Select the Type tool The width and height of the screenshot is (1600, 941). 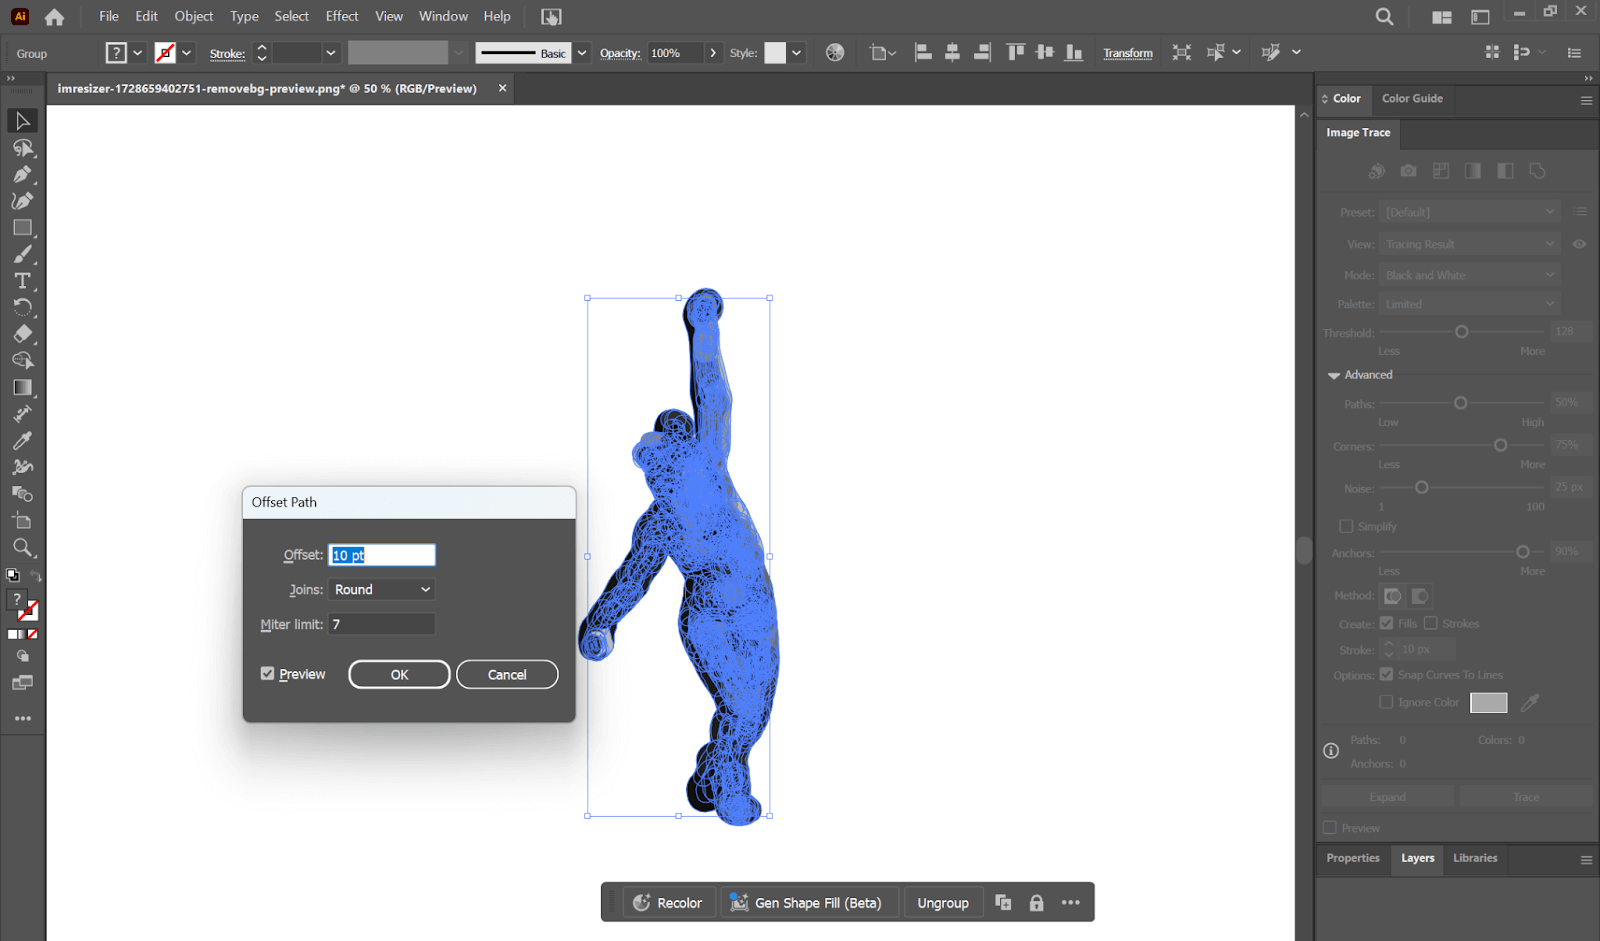click(22, 281)
